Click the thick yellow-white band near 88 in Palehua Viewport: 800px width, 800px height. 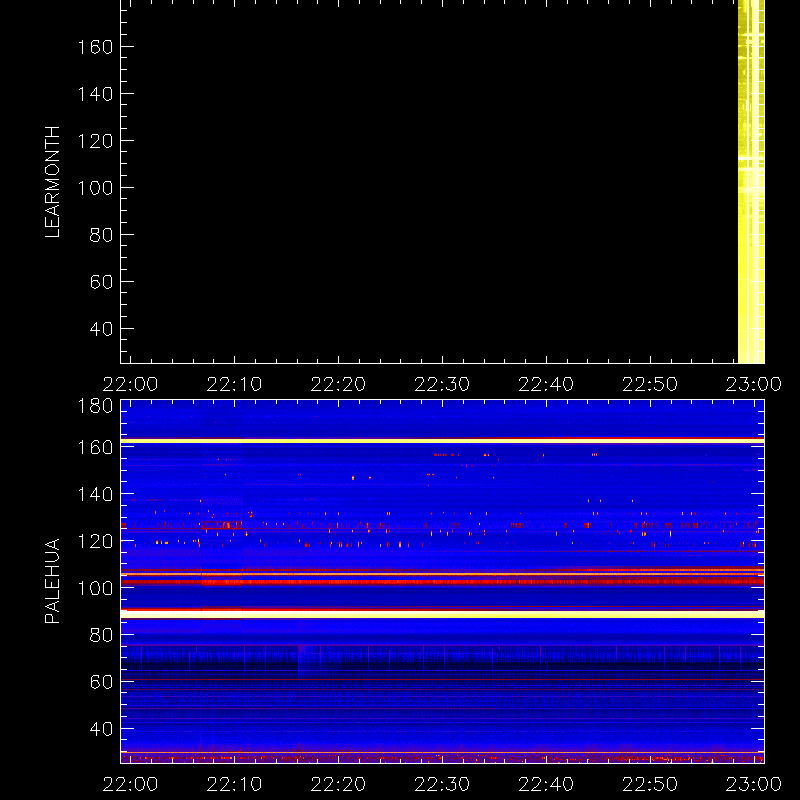[x=442, y=614]
